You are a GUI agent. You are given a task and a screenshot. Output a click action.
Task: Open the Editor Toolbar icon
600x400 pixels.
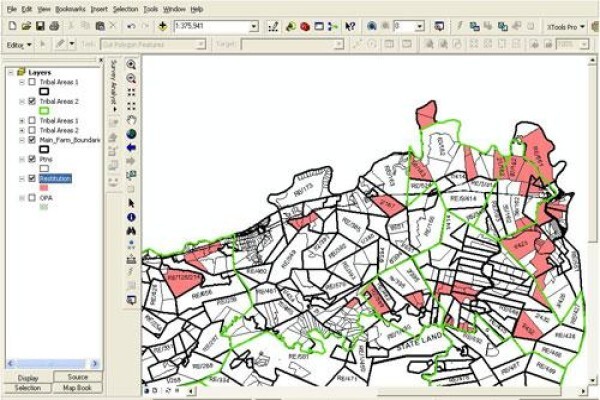(x=273, y=26)
